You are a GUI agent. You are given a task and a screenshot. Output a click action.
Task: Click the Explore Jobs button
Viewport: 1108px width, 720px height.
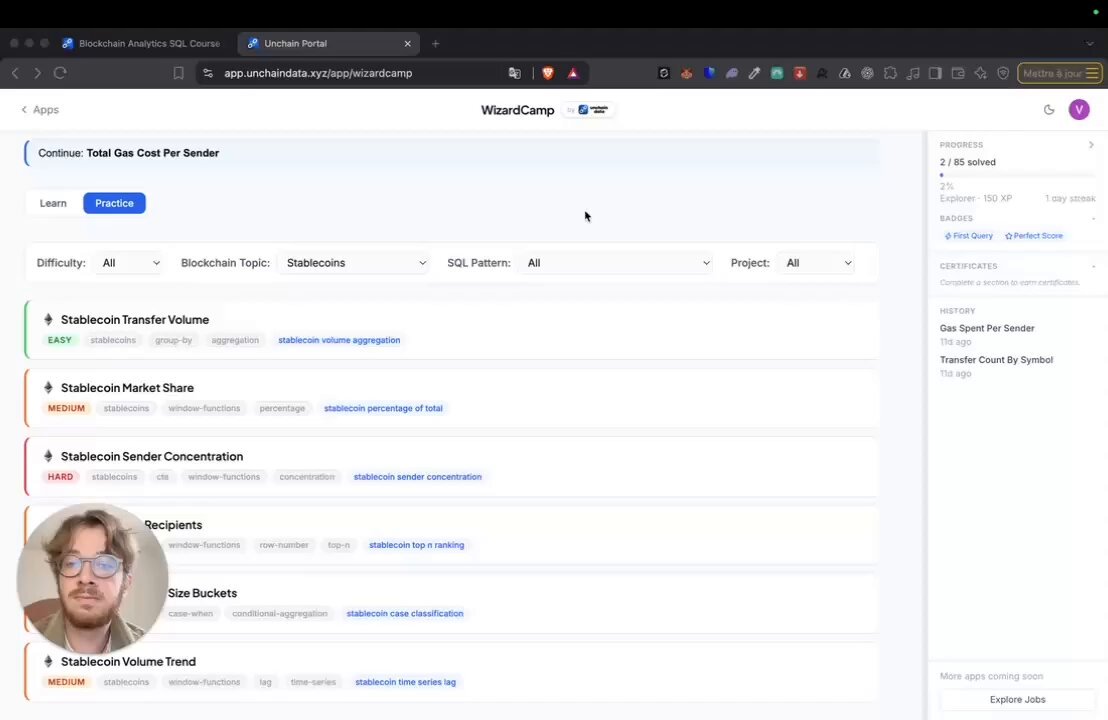1018,700
